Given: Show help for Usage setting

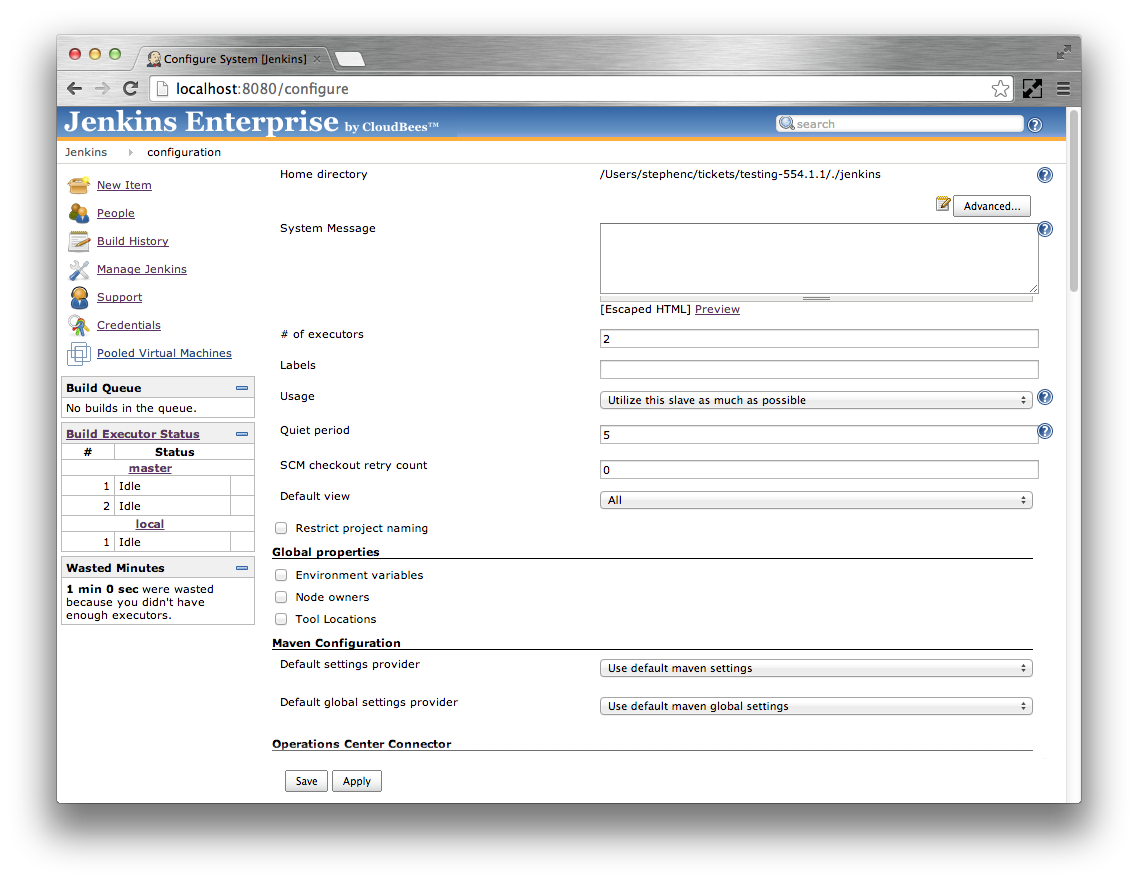Looking at the screenshot, I should (x=1044, y=397).
